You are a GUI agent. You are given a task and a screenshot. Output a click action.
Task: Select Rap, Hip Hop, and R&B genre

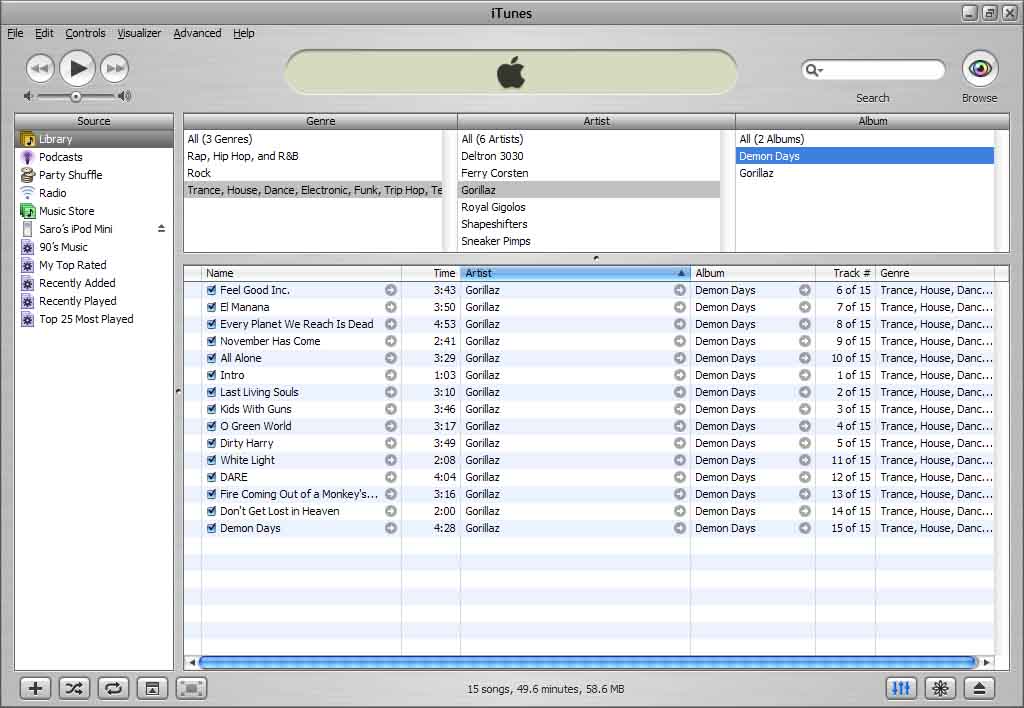[x=314, y=156]
